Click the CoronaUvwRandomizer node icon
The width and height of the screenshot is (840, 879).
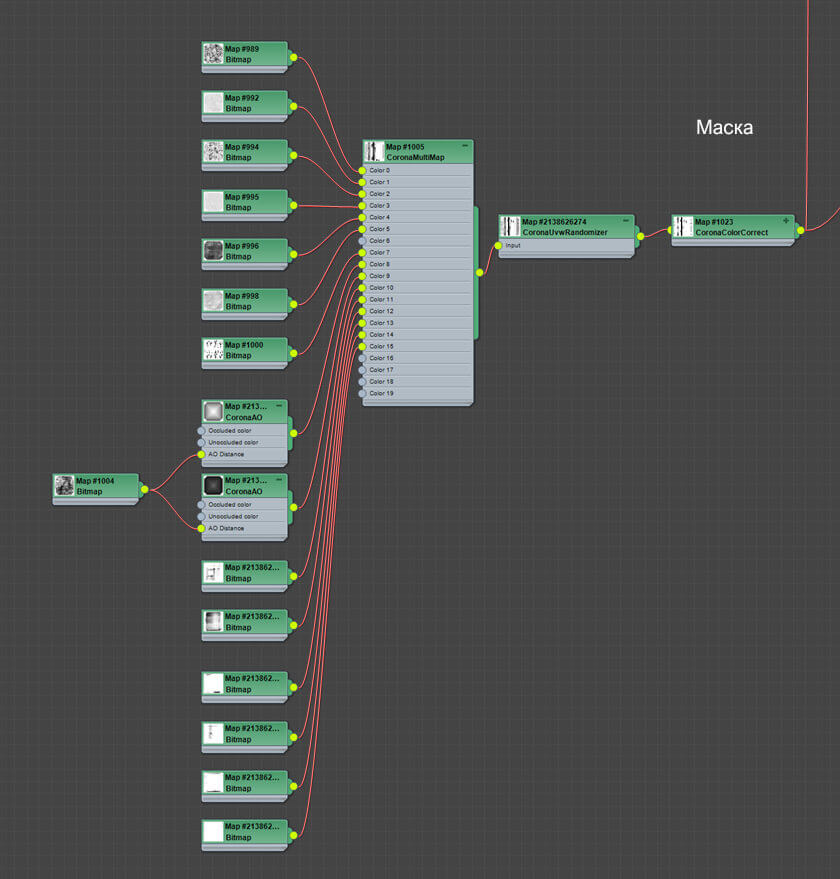(x=512, y=227)
